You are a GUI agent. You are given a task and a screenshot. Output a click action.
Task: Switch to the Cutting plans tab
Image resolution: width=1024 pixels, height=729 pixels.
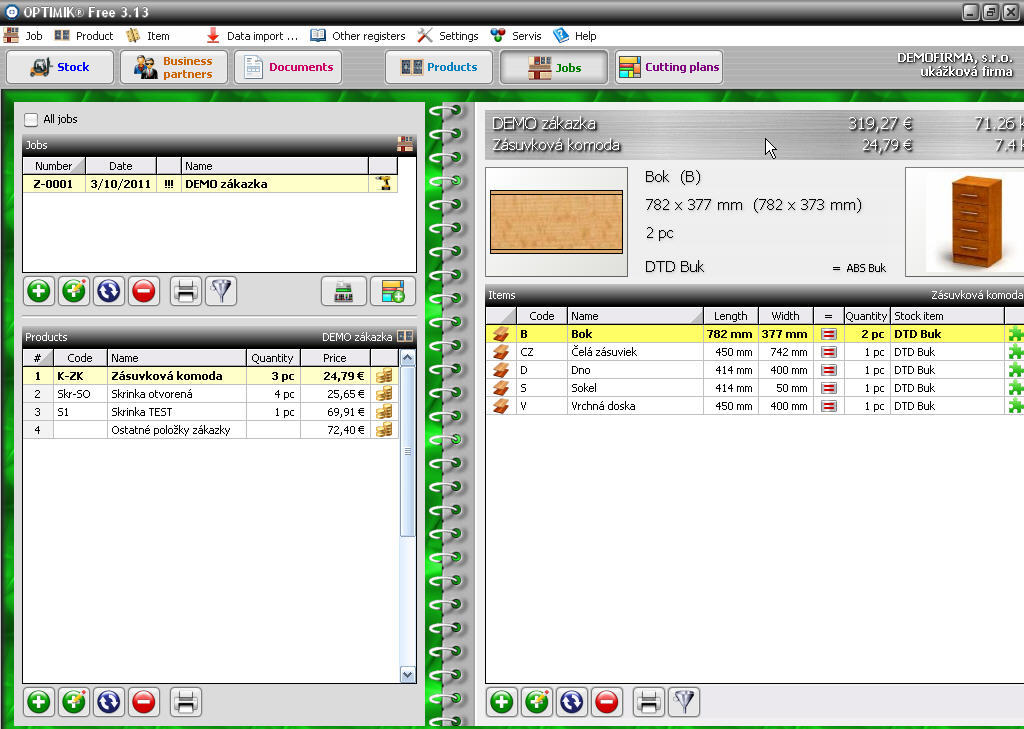(x=668, y=67)
